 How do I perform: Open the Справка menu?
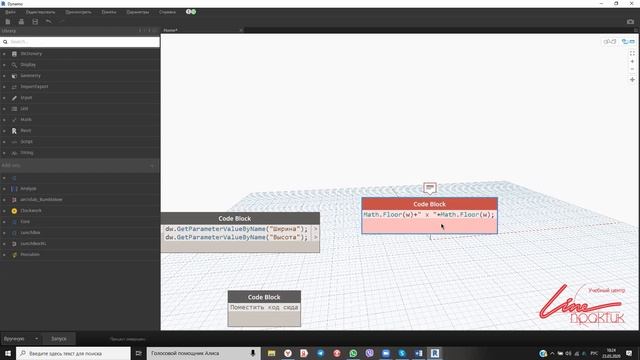click(167, 12)
